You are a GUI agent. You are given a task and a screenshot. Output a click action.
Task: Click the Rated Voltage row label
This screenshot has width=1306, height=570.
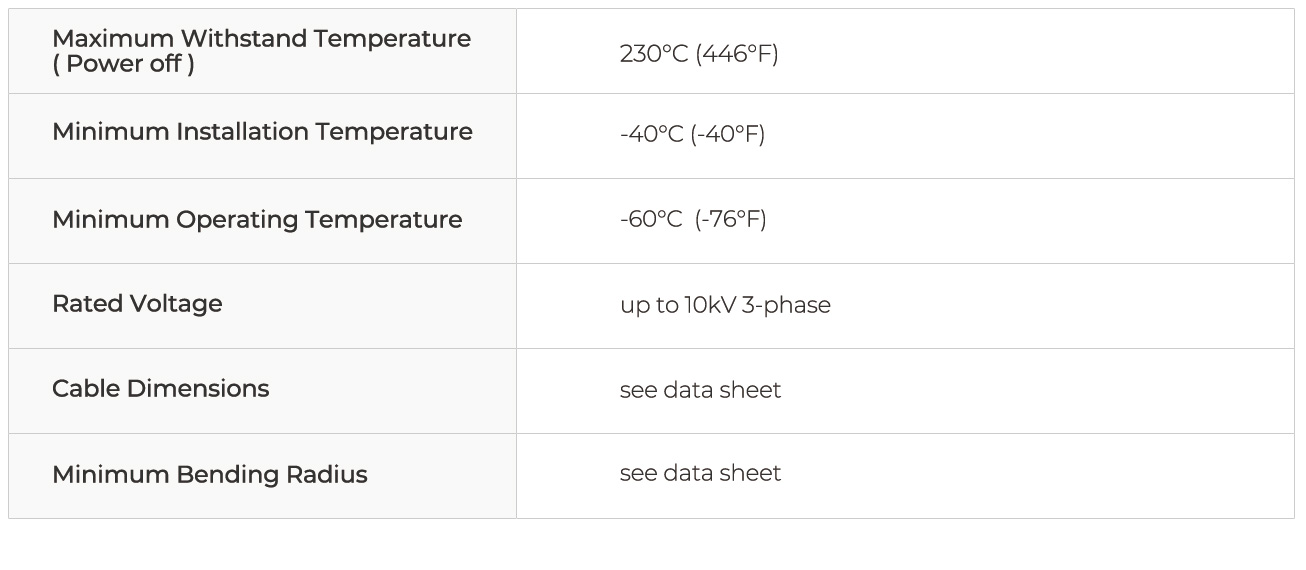coord(137,304)
